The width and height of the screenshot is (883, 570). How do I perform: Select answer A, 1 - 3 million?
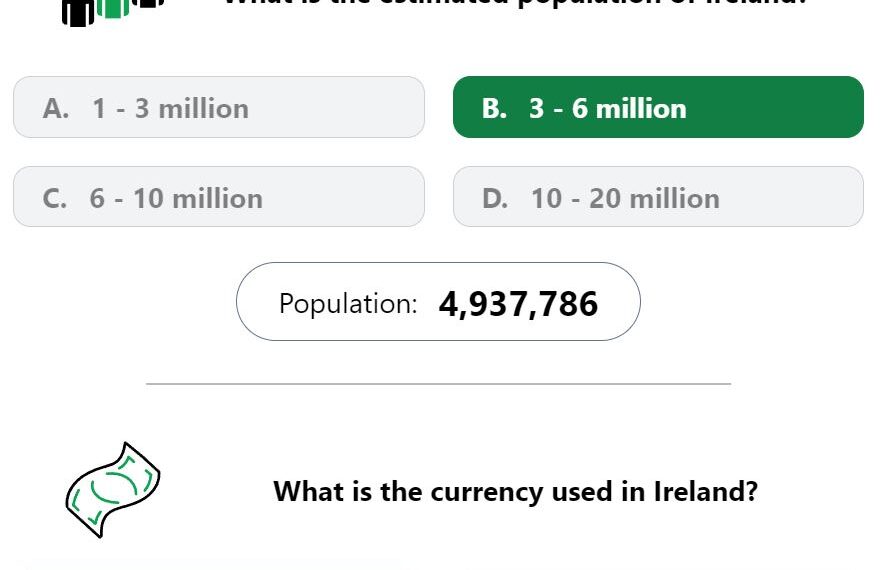click(218, 107)
